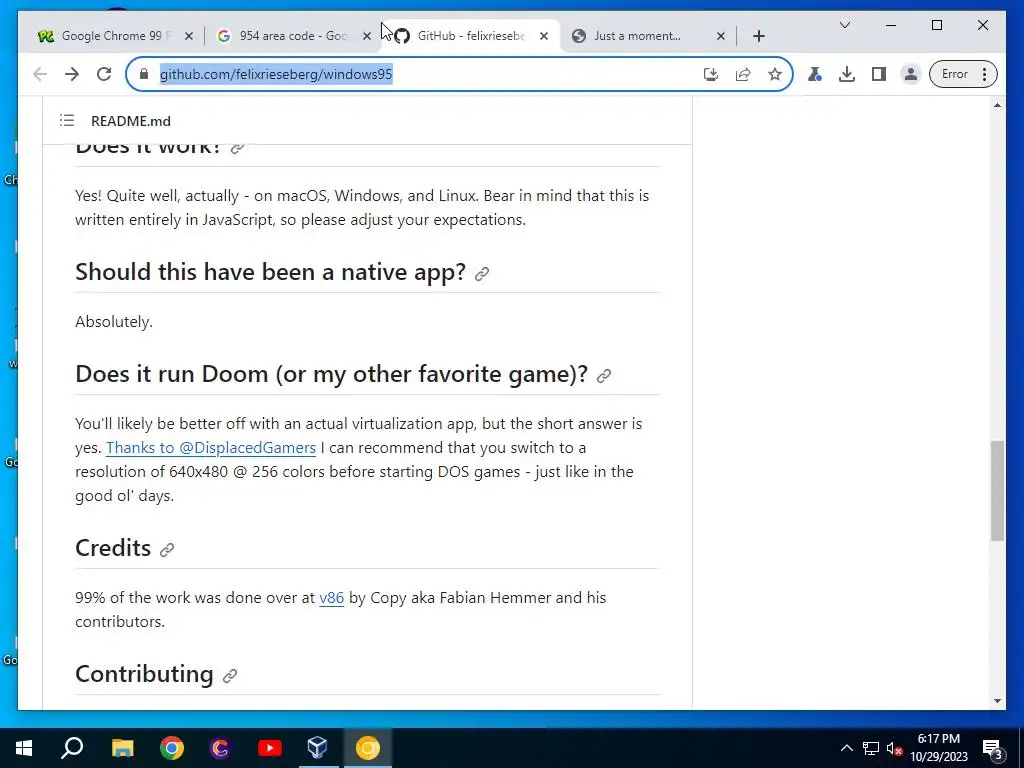Click the vertical scrollbar thumb
1024x768 pixels.
tap(997, 490)
